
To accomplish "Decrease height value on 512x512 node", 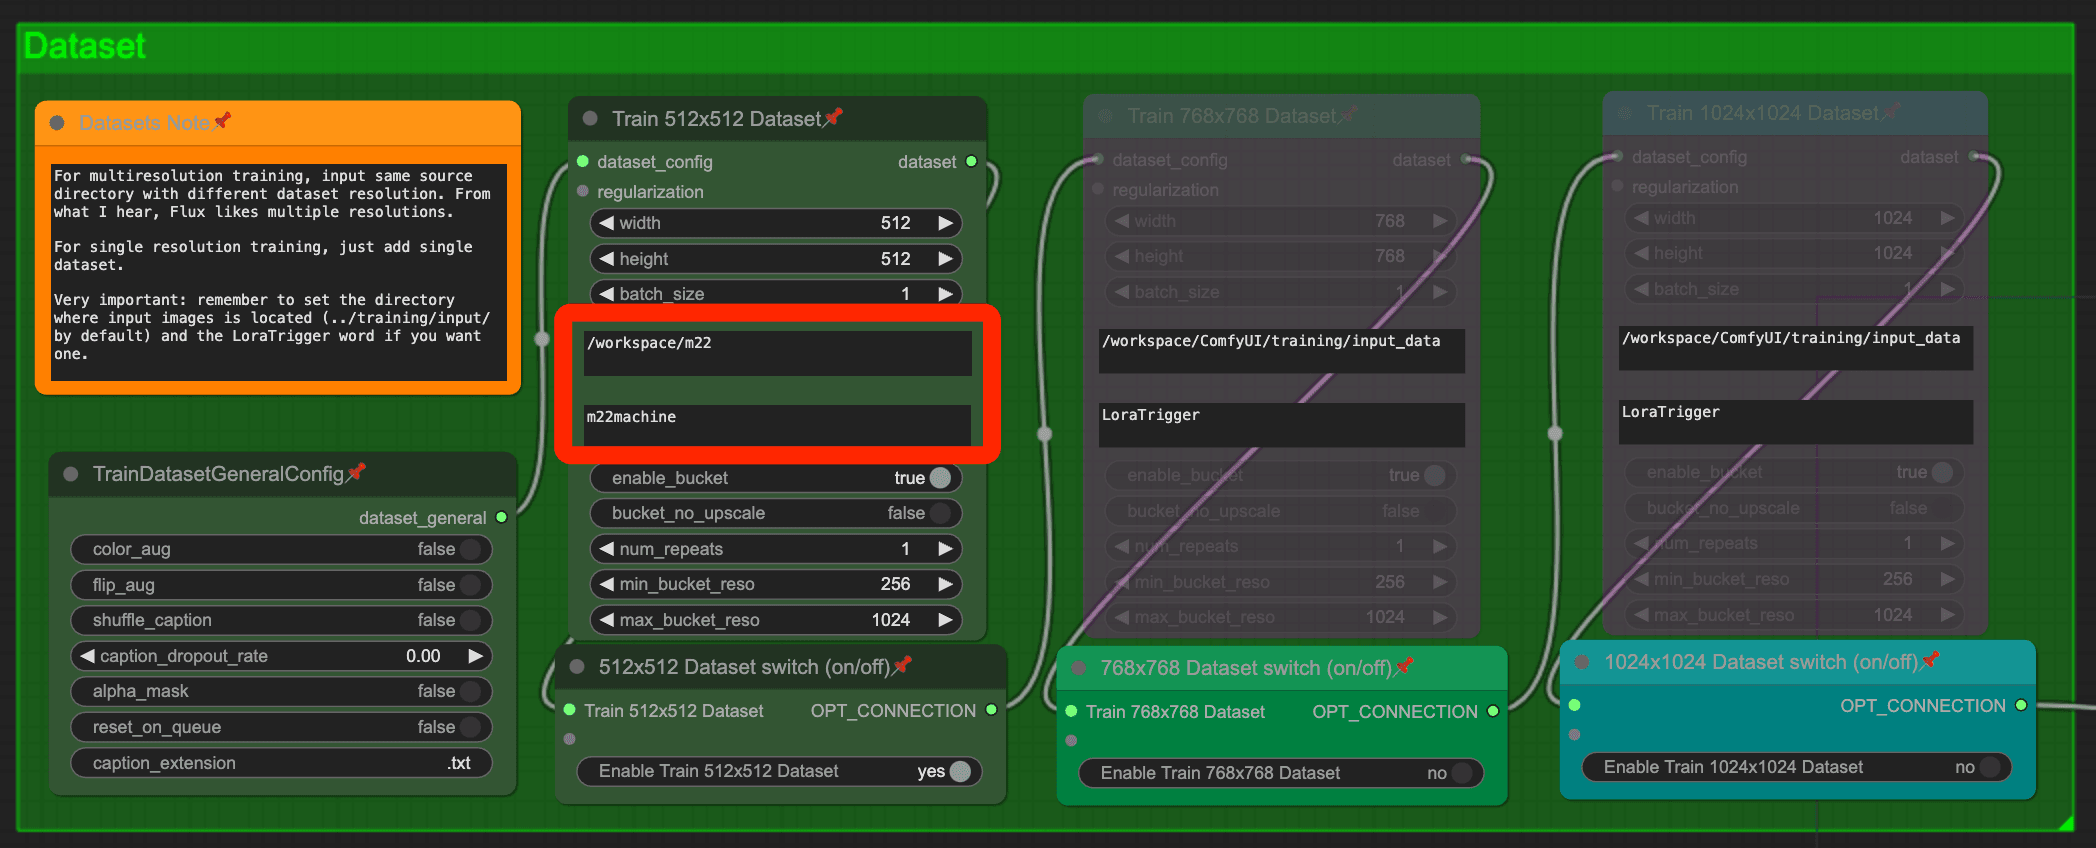I will pos(606,259).
